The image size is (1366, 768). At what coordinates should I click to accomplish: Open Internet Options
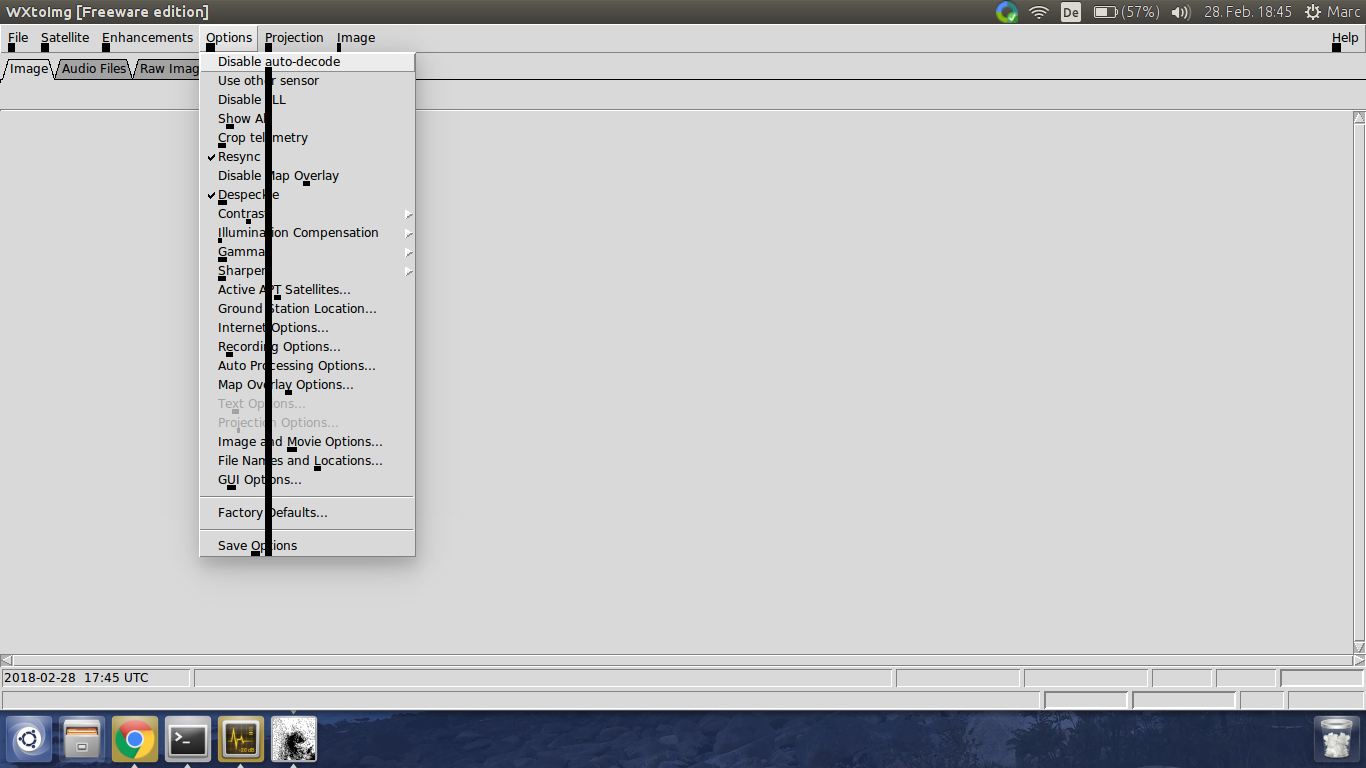coord(307,328)
